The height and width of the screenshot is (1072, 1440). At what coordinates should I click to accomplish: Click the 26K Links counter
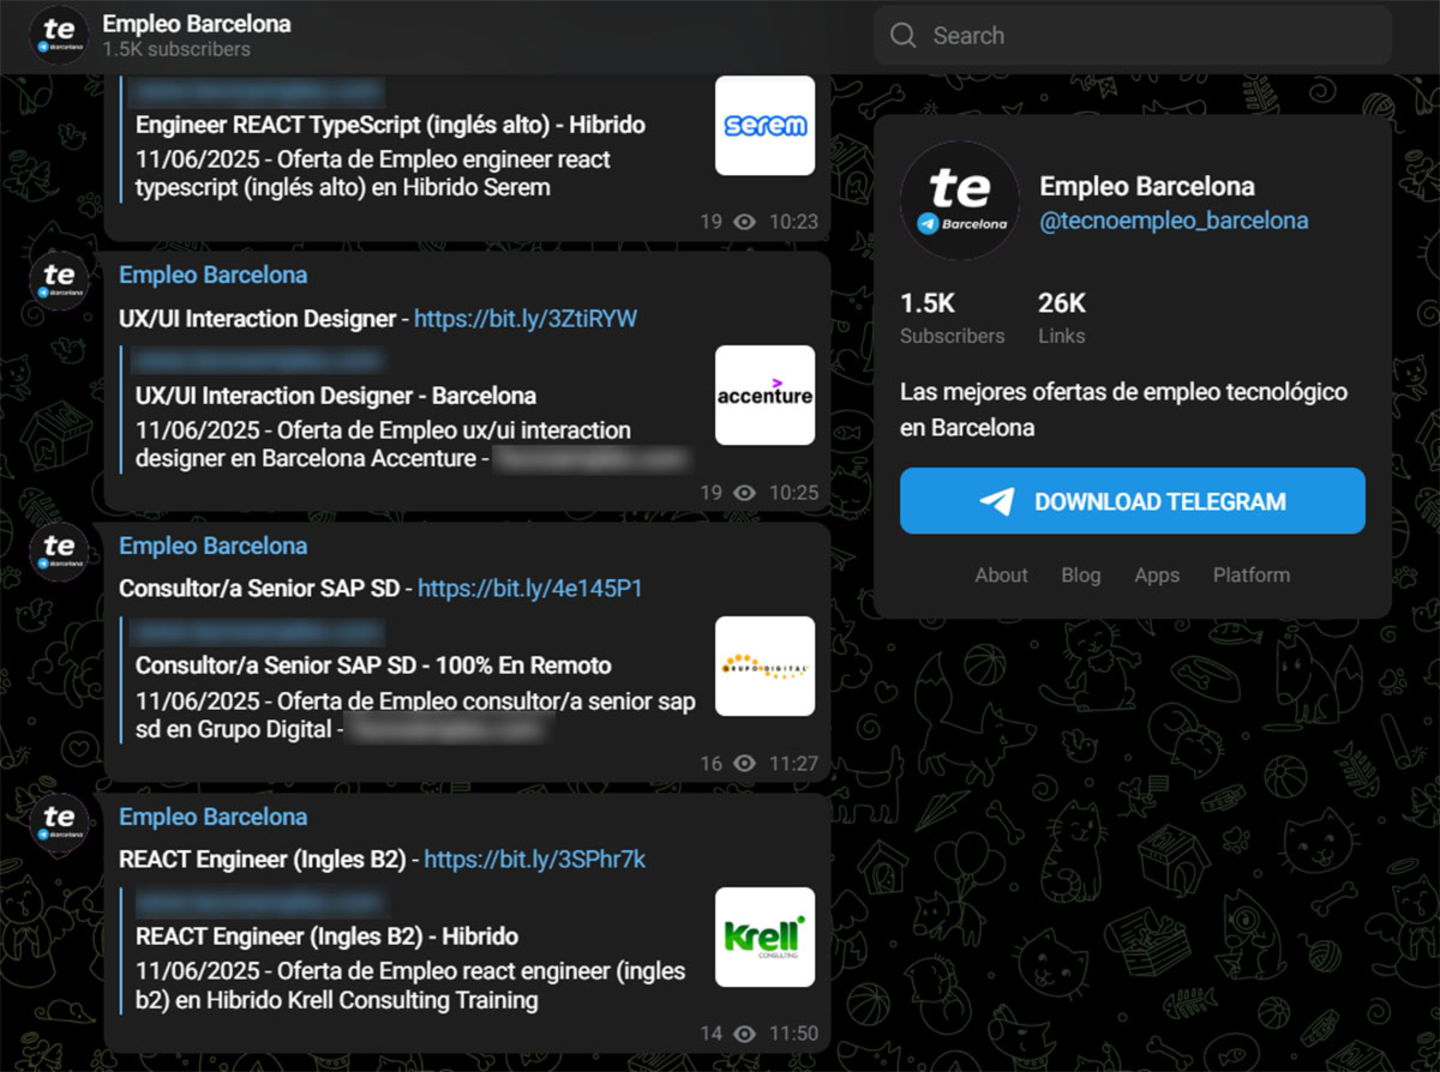(x=1061, y=318)
